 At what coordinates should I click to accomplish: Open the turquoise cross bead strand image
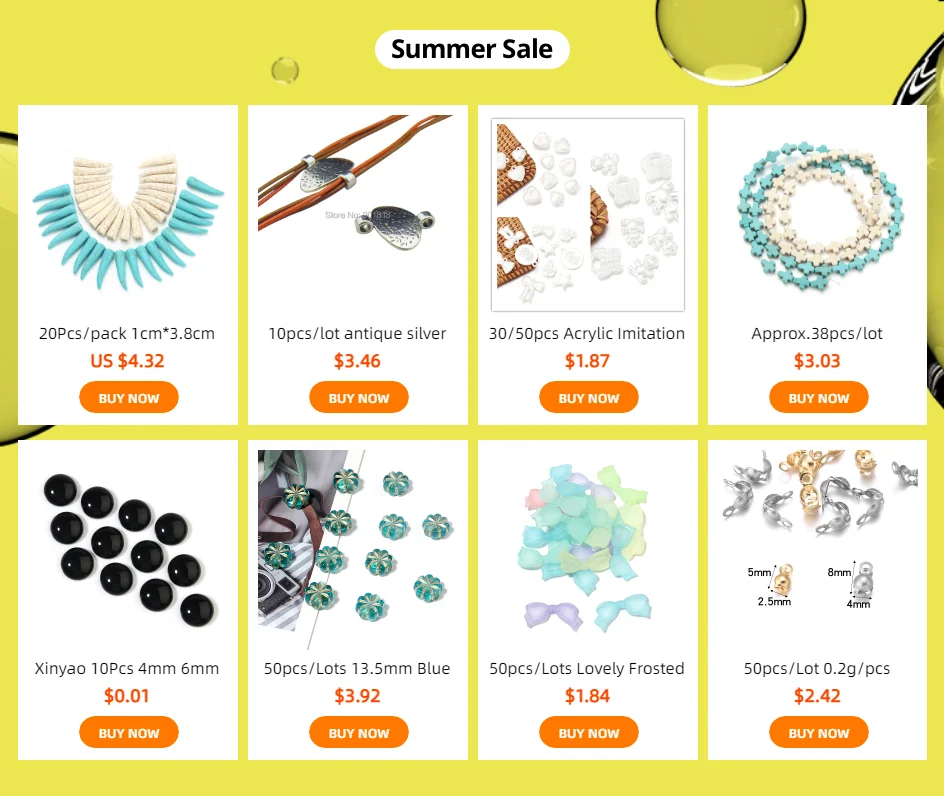pos(818,215)
